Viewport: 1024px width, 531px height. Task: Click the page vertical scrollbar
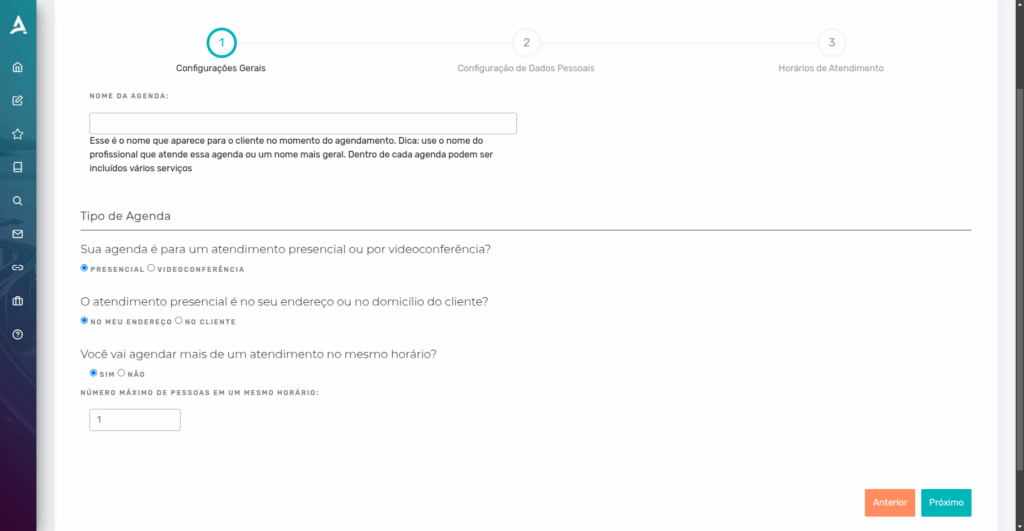coord(1019,281)
